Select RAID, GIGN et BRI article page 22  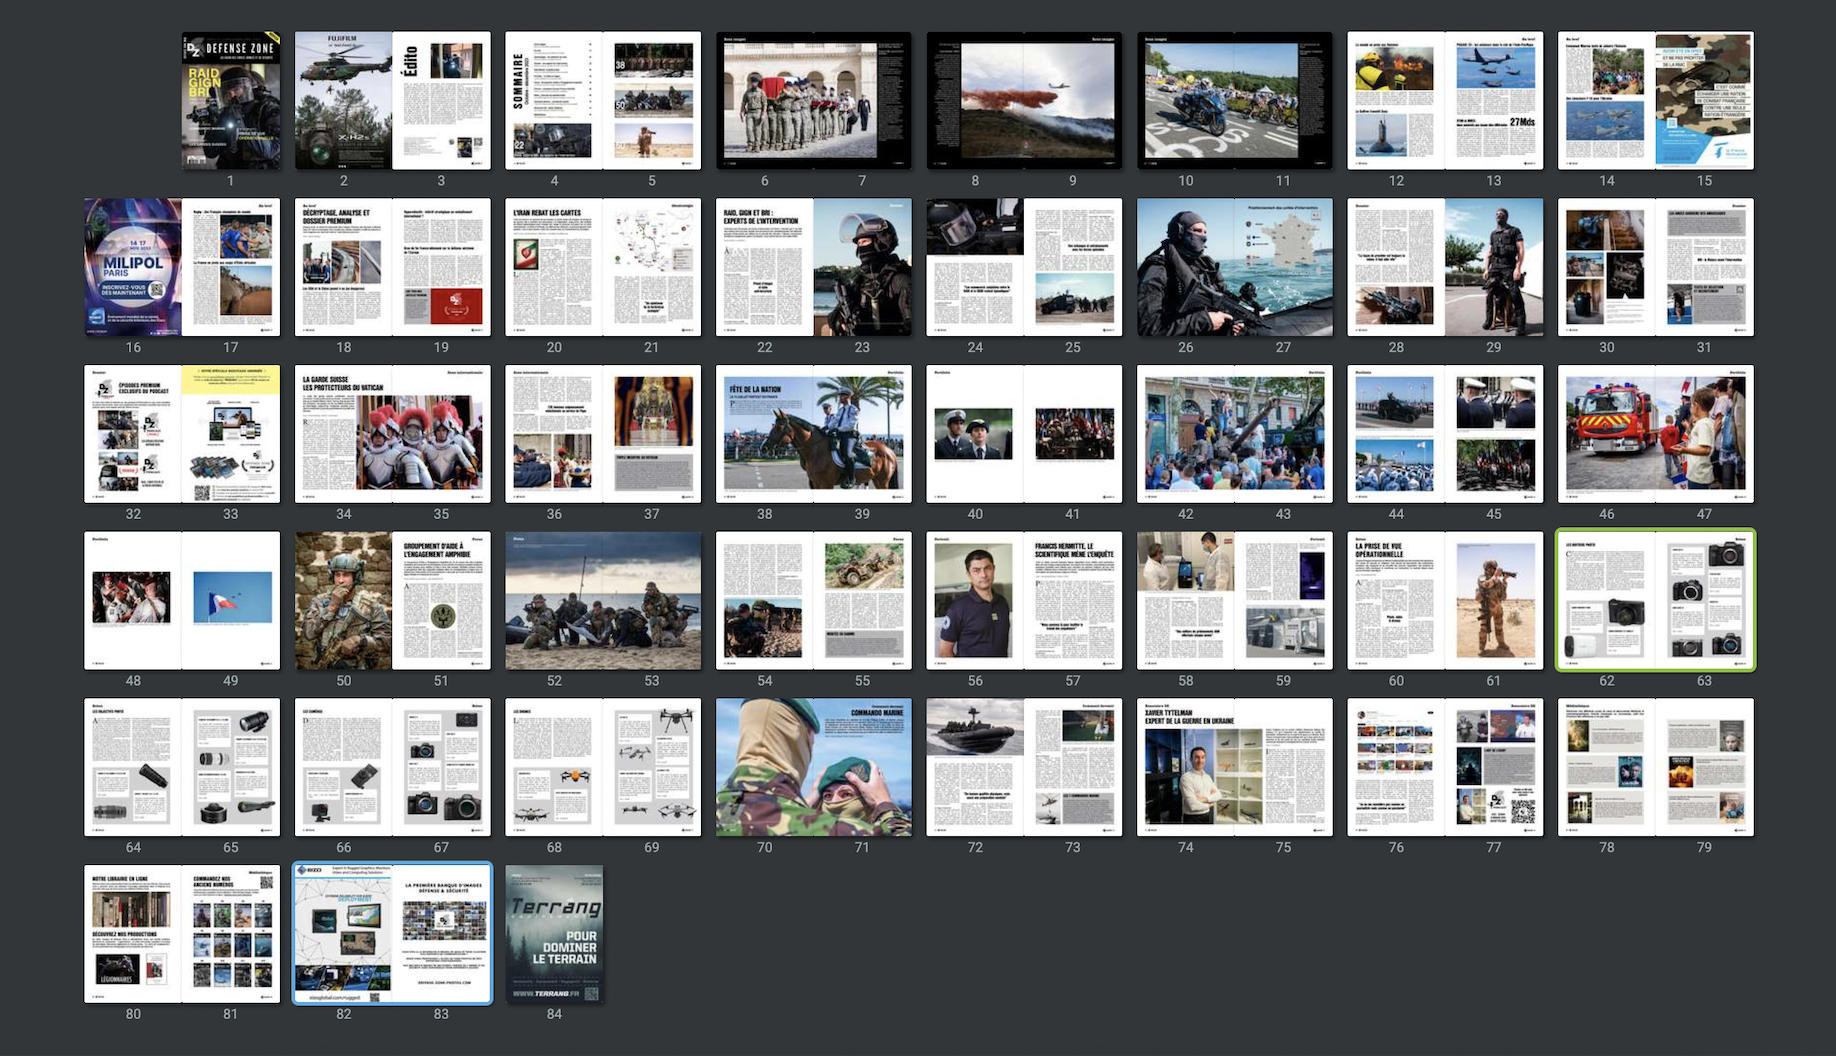(765, 267)
